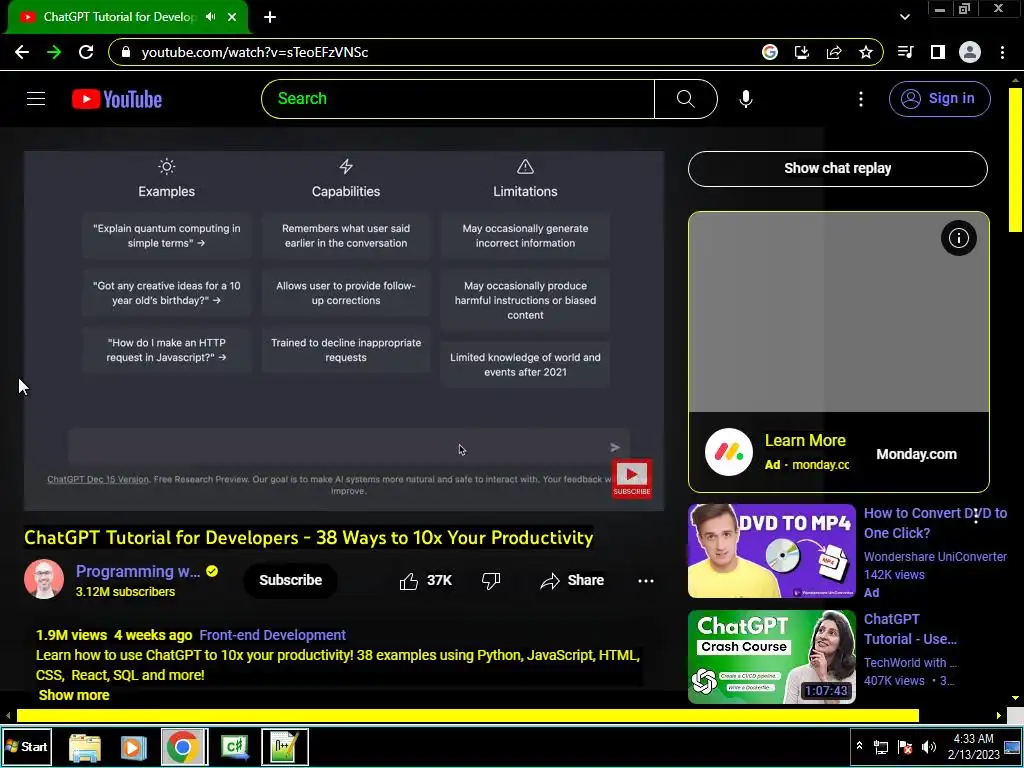This screenshot has width=1024, height=768.
Task: Click network icon in system tray
Action: click(x=881, y=747)
